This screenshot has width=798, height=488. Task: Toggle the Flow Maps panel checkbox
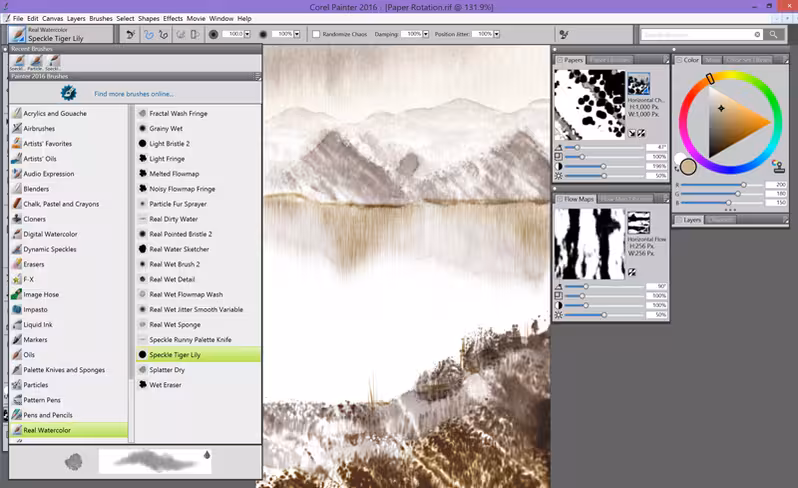point(560,199)
